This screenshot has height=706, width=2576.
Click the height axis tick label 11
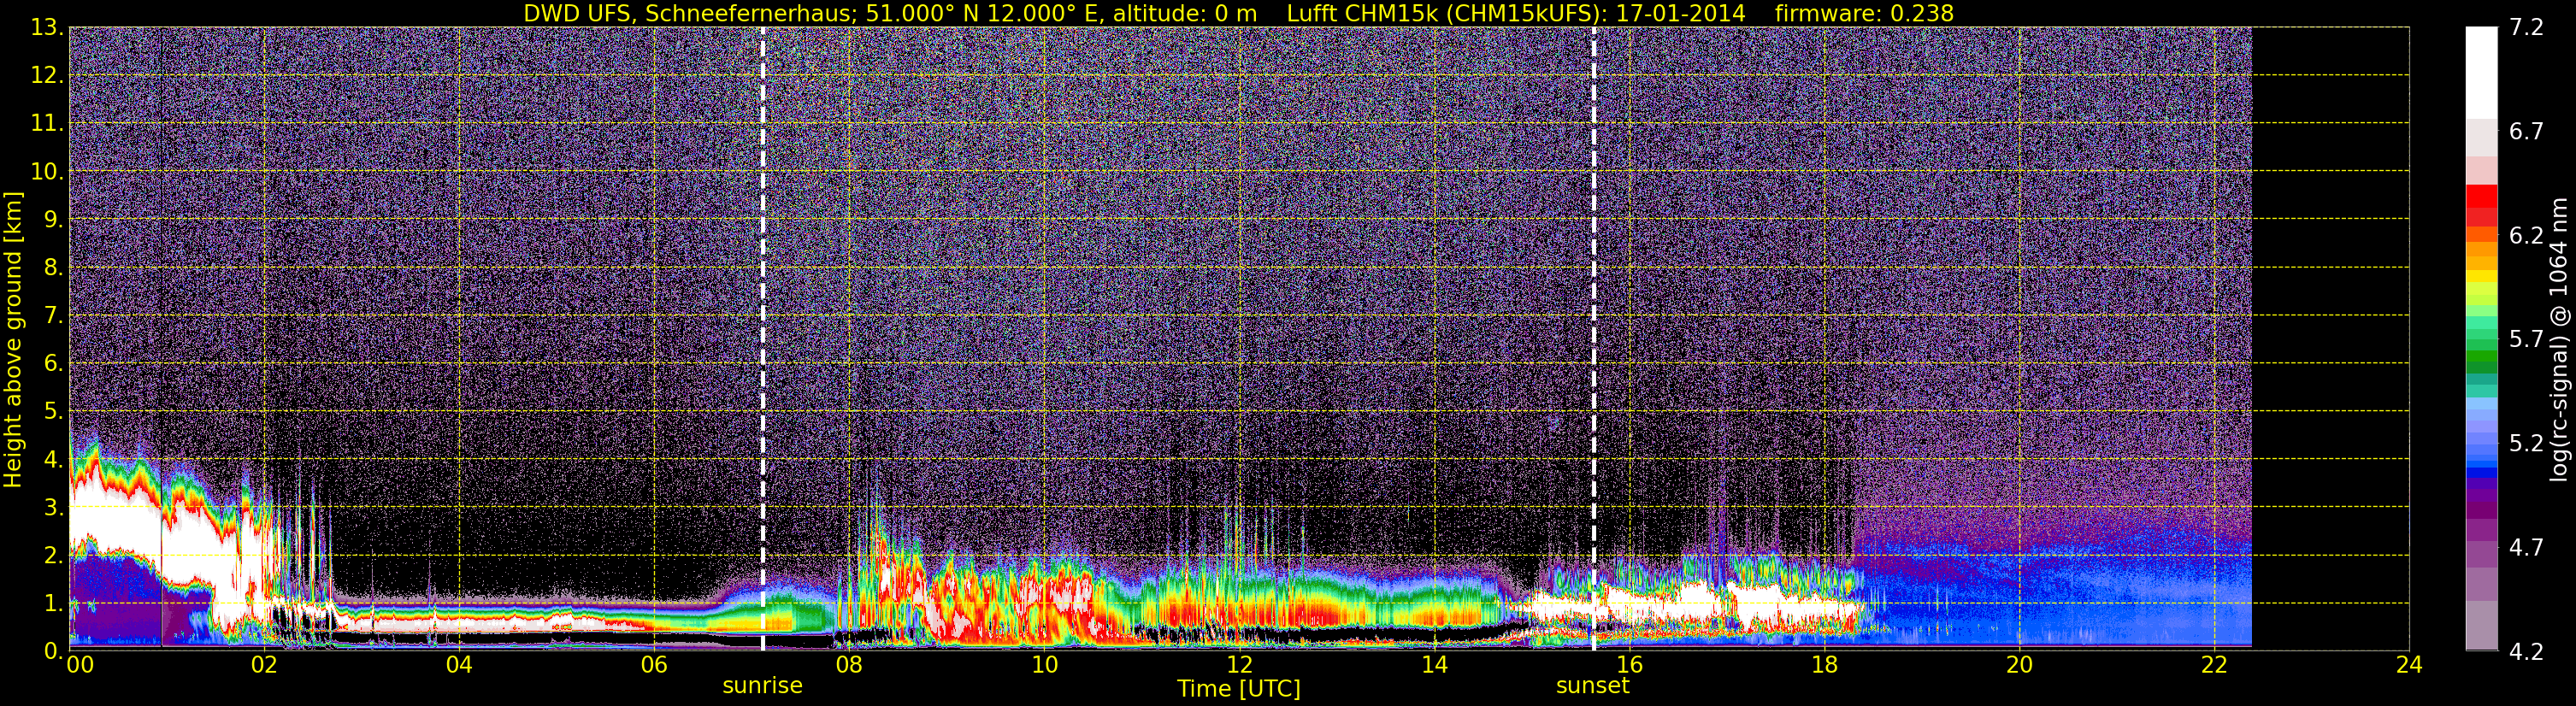45,124
